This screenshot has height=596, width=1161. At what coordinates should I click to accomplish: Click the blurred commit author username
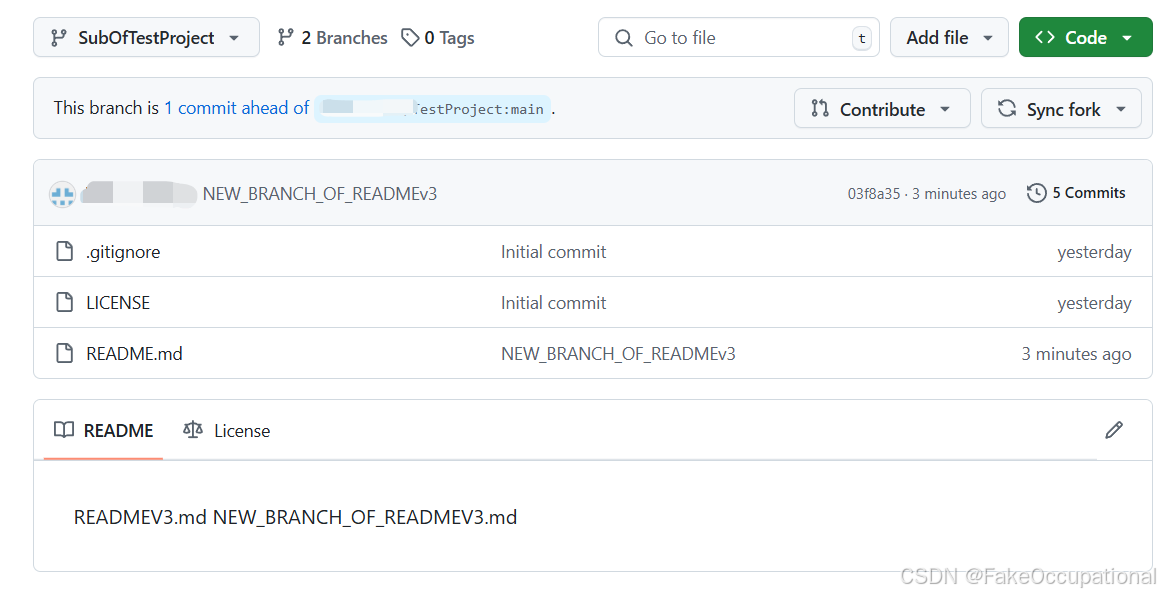tap(139, 194)
